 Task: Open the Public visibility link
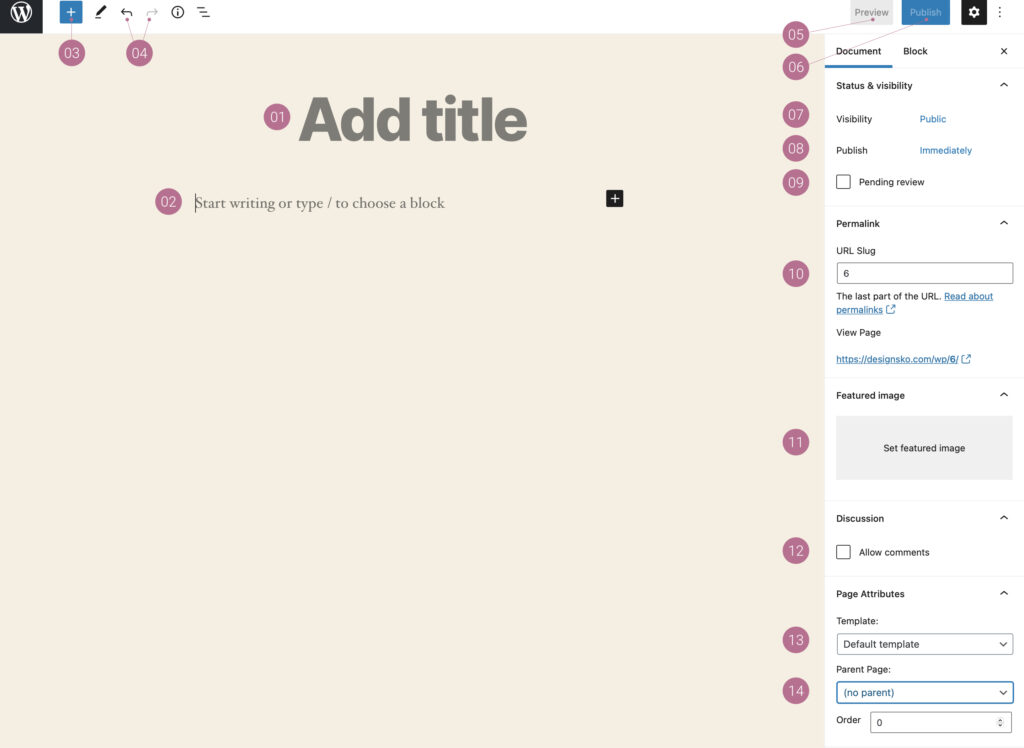coord(932,118)
